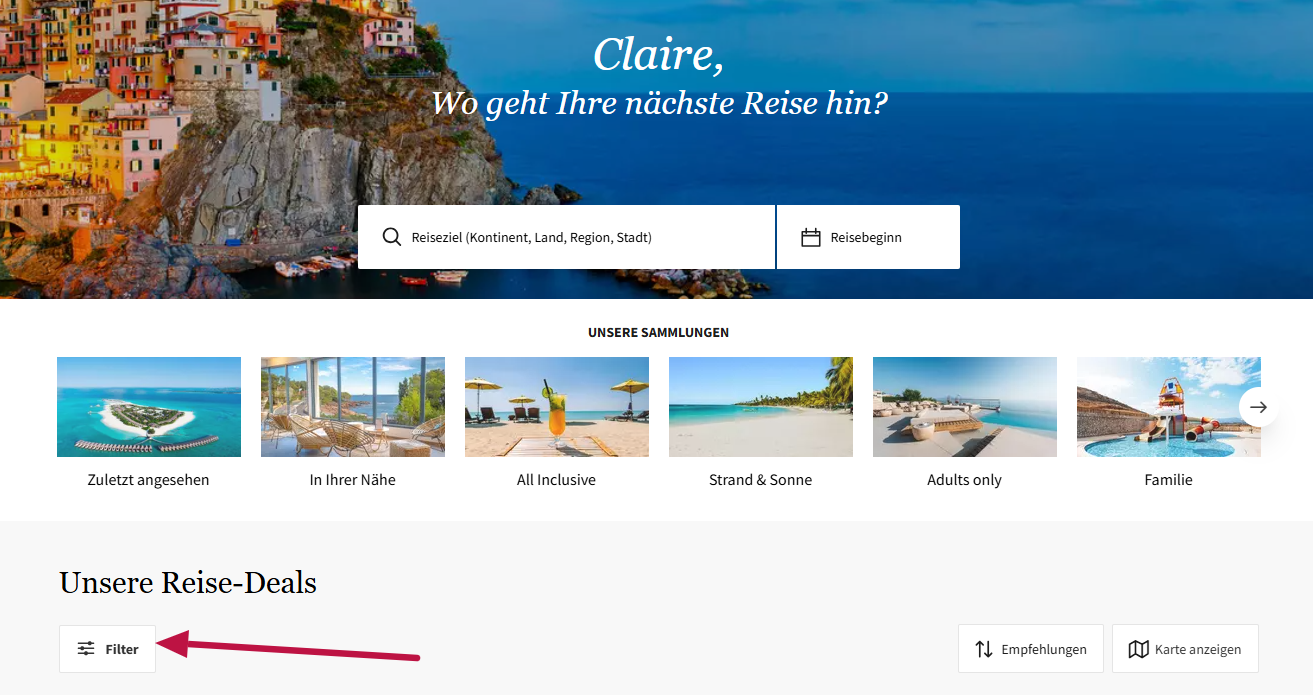This screenshot has height=695, width=1313.
Task: Open the In Ihrer Nähe collection image
Action: [353, 407]
